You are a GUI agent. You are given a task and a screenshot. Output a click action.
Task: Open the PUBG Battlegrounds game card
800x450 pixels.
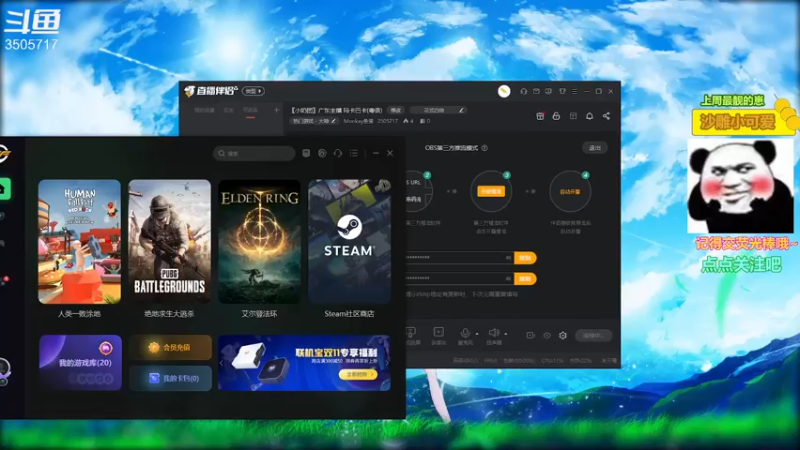(x=169, y=242)
